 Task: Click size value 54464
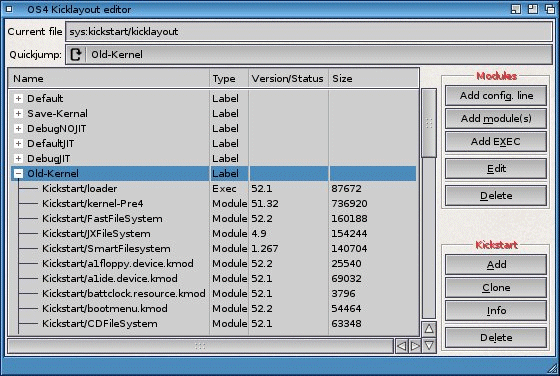pyautogui.click(x=346, y=309)
